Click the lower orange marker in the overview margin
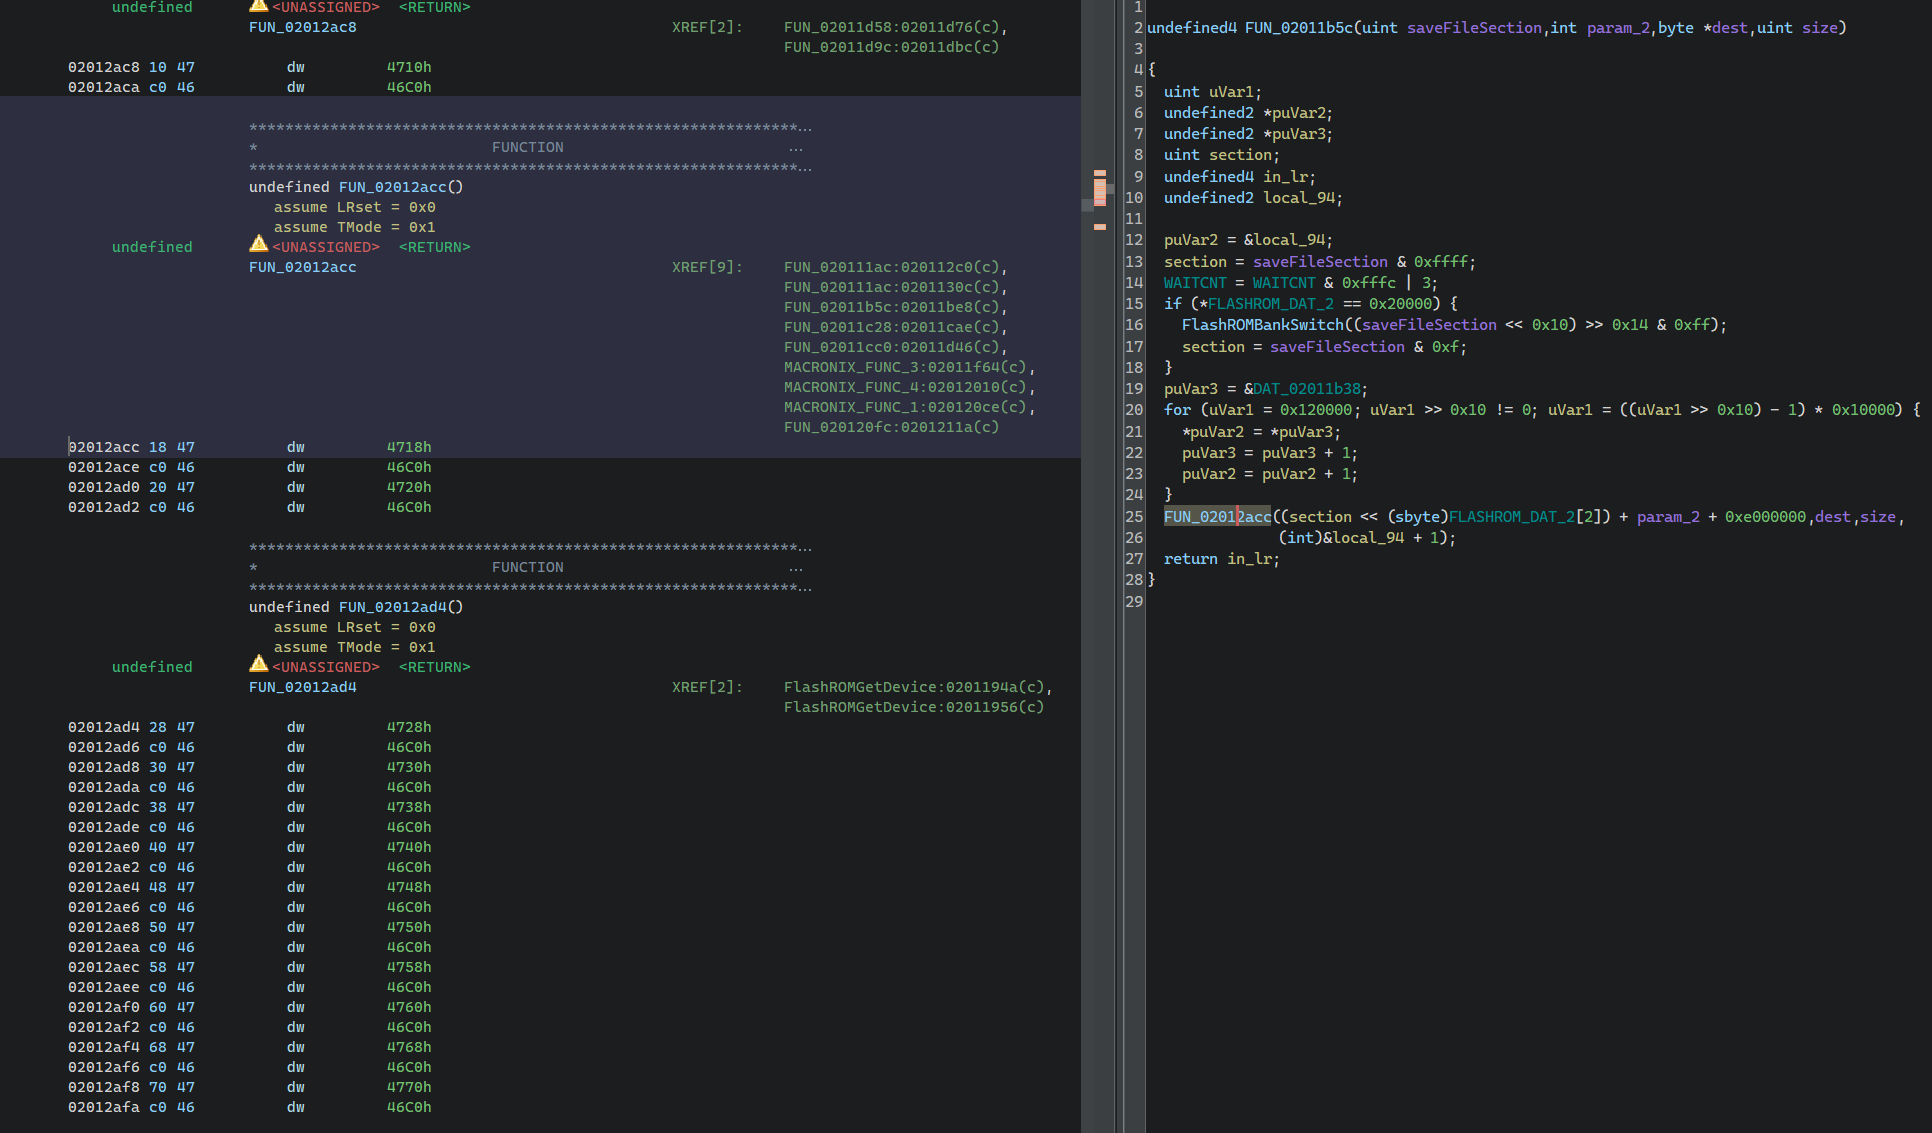 (1100, 227)
